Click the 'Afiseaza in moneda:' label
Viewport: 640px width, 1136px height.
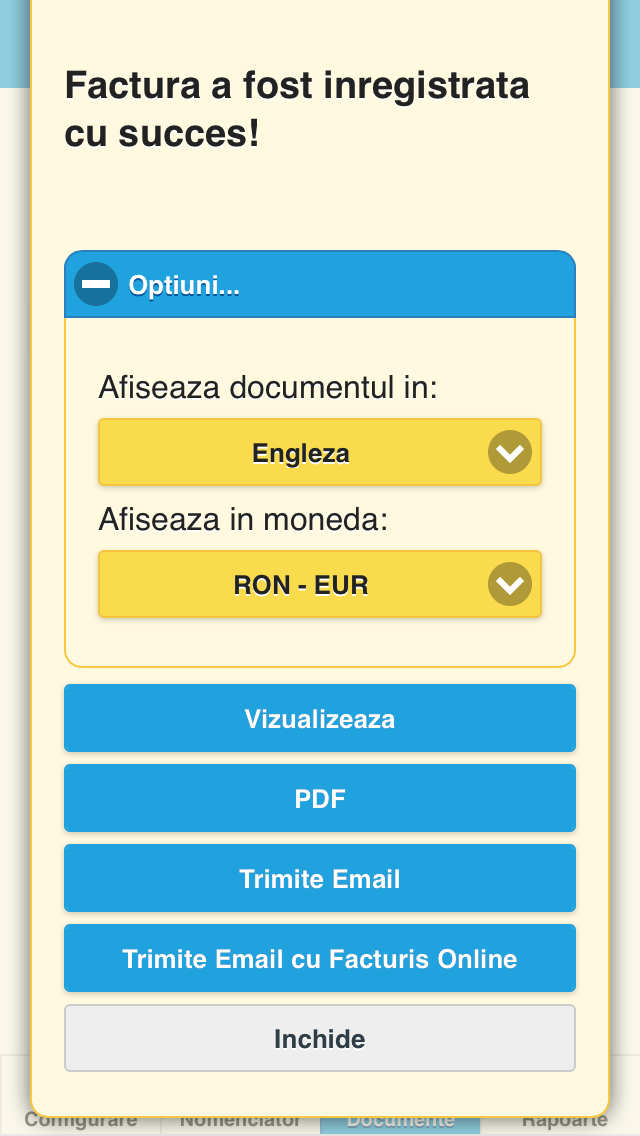[244, 519]
